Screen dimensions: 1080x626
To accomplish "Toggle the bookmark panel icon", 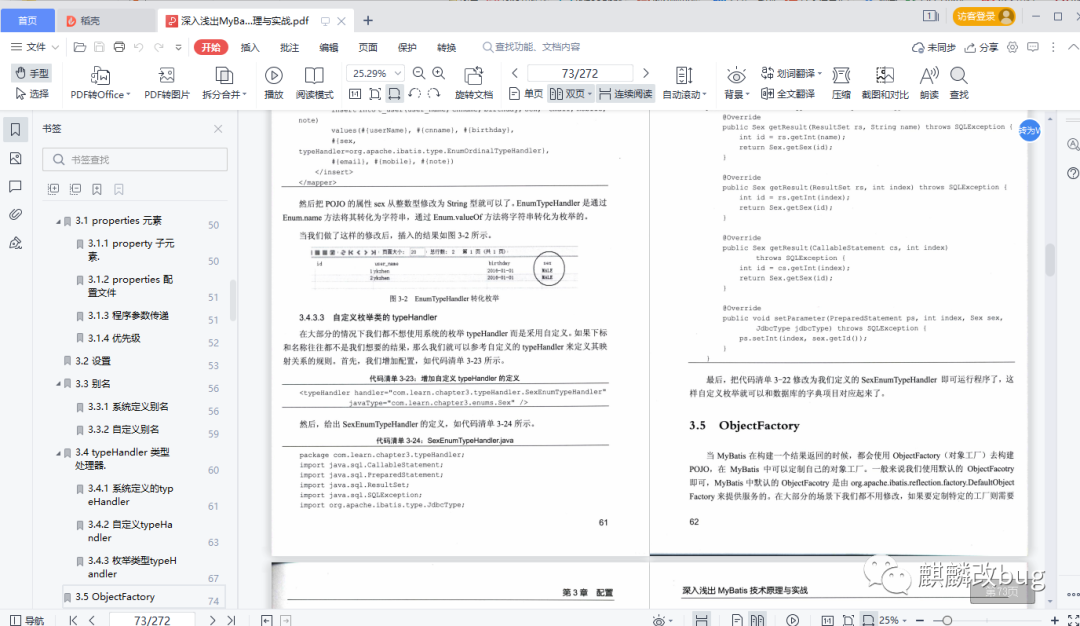I will (x=15, y=129).
